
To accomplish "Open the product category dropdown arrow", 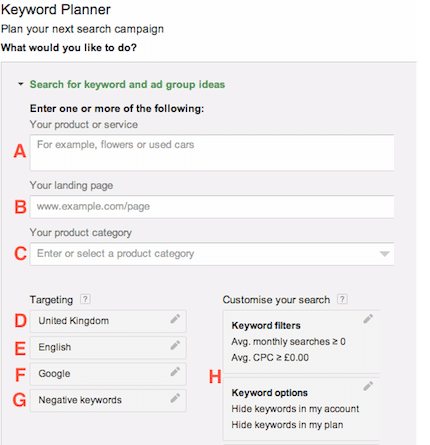I will click(x=384, y=254).
